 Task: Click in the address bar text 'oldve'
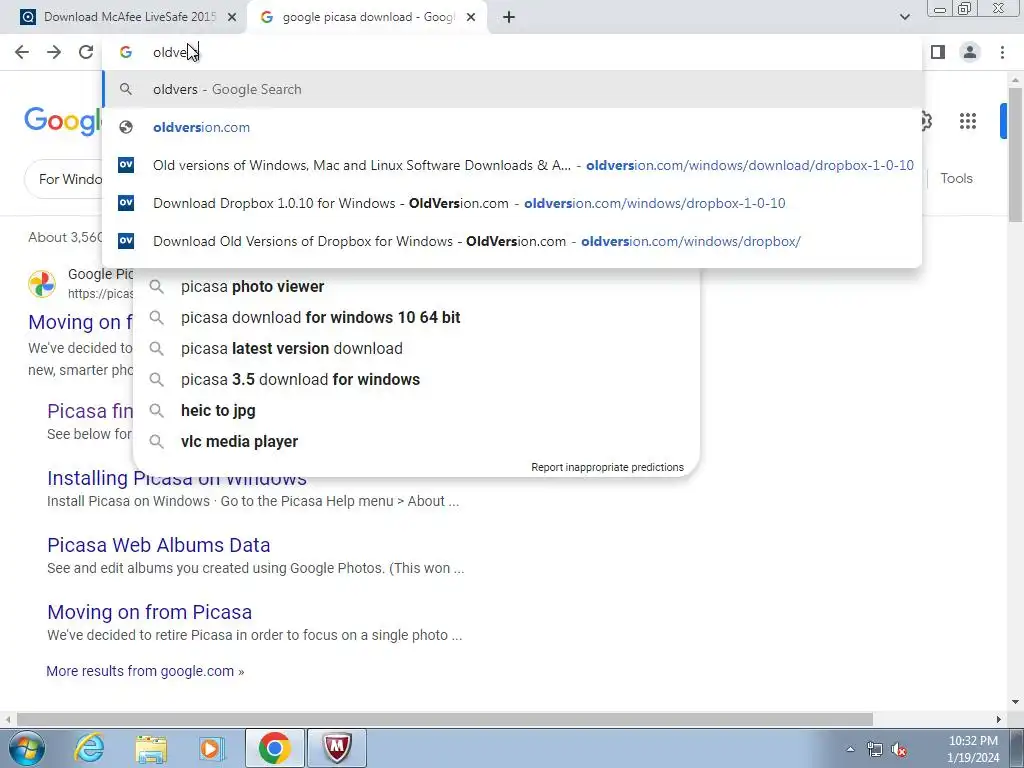(171, 52)
